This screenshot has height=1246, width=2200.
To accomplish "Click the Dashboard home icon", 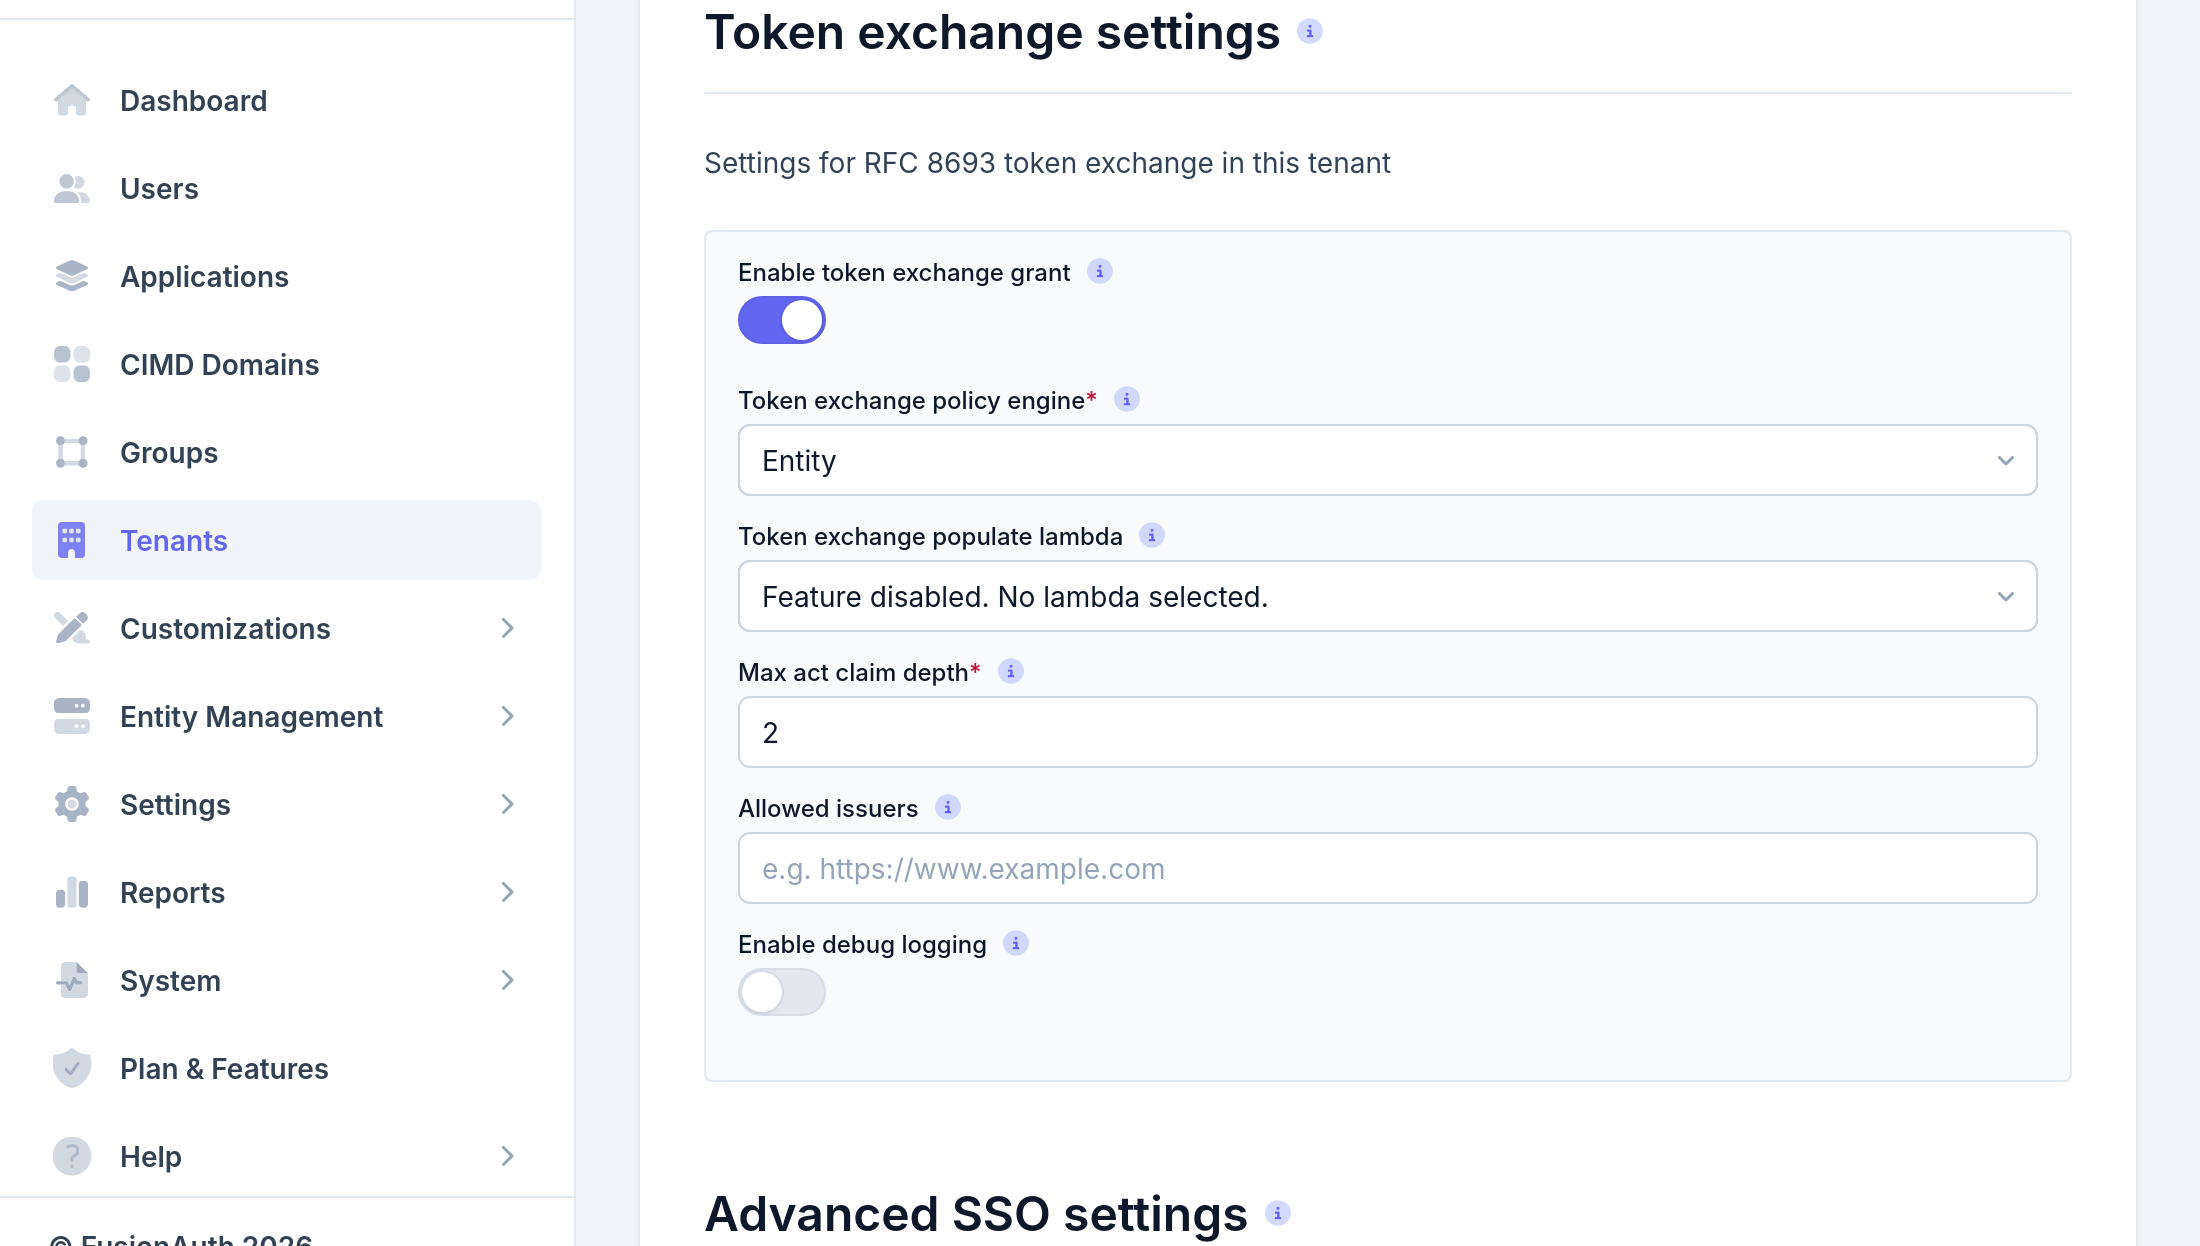I will pyautogui.click(x=72, y=101).
